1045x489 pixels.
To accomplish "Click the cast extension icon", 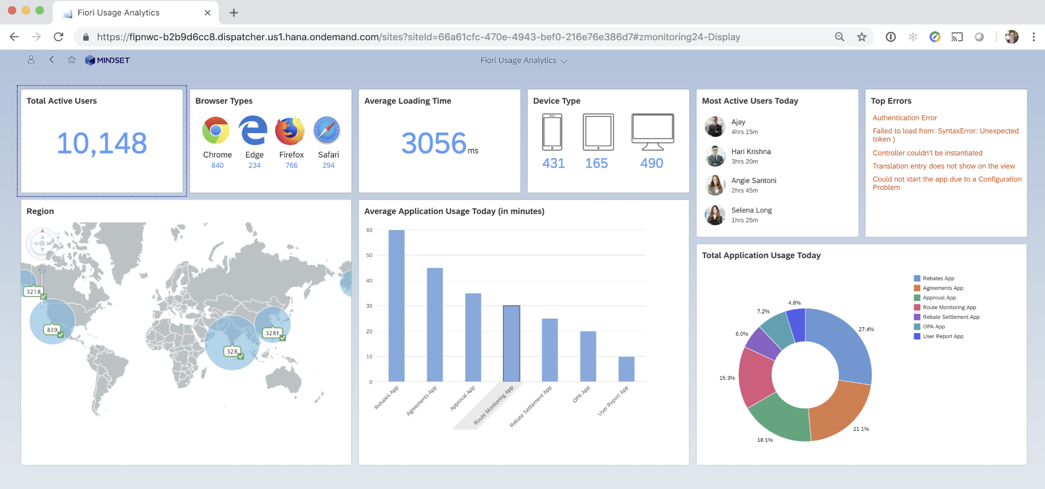I will pos(957,37).
